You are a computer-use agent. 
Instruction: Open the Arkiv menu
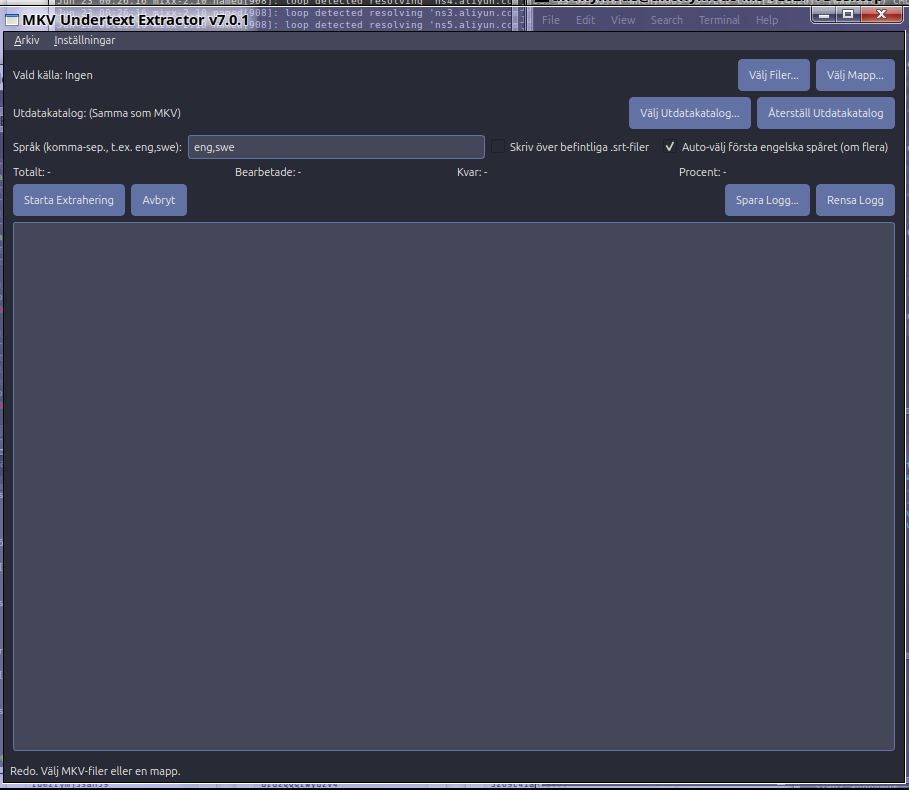coord(26,40)
